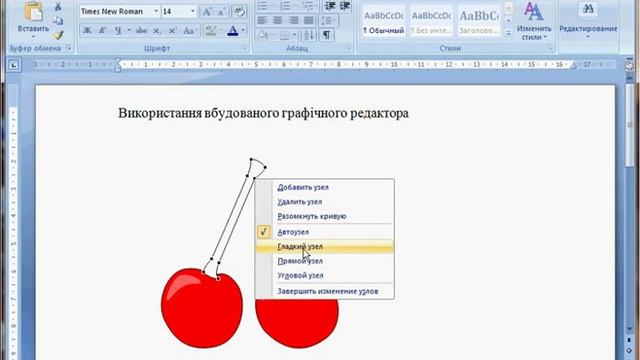Screen dimensions: 640x360
Task: Toggle justify alignment
Action: (x=309, y=20)
